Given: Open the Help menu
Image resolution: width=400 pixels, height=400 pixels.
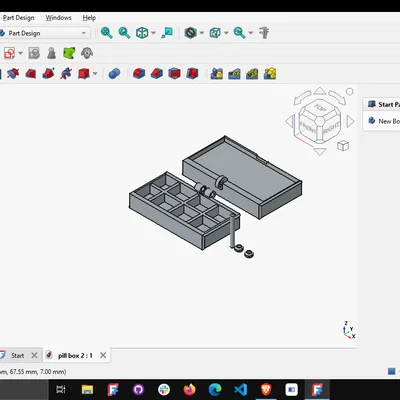Looking at the screenshot, I should 89,18.
